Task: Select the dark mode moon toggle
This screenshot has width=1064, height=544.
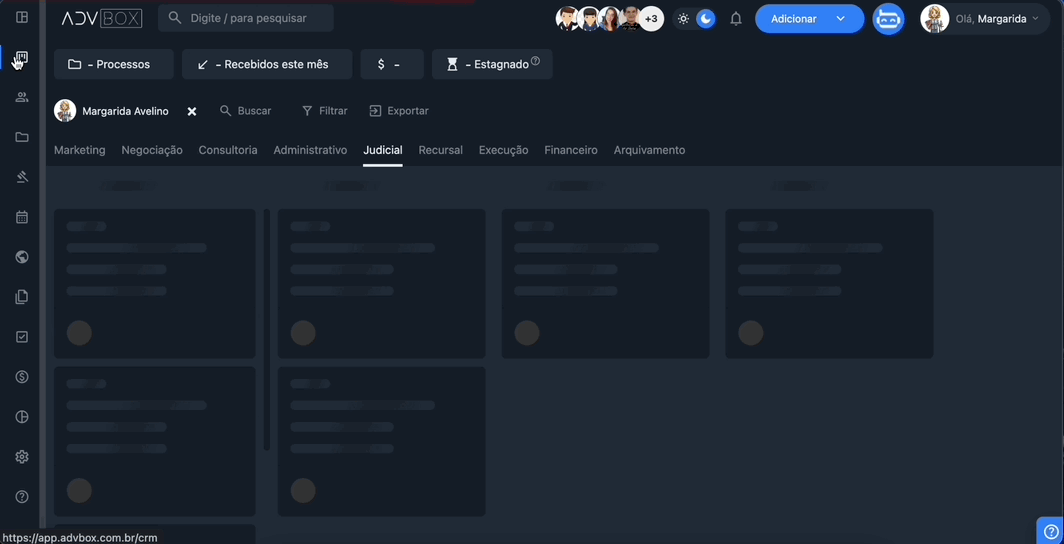Action: pyautogui.click(x=706, y=19)
